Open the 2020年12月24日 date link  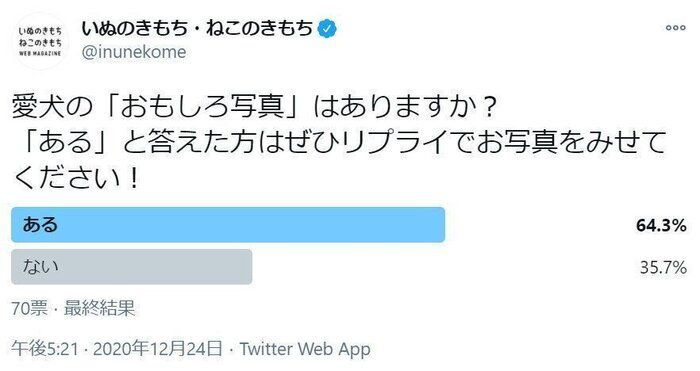[158, 349]
